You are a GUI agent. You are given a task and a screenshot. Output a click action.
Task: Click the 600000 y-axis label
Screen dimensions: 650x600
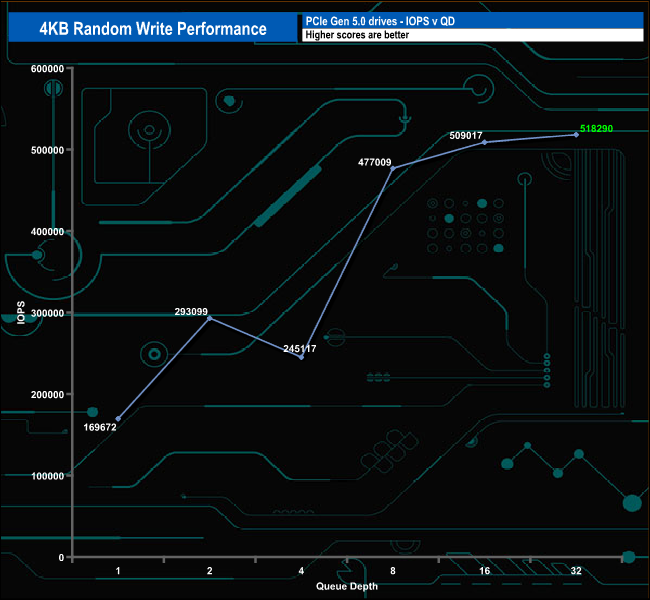[47, 69]
